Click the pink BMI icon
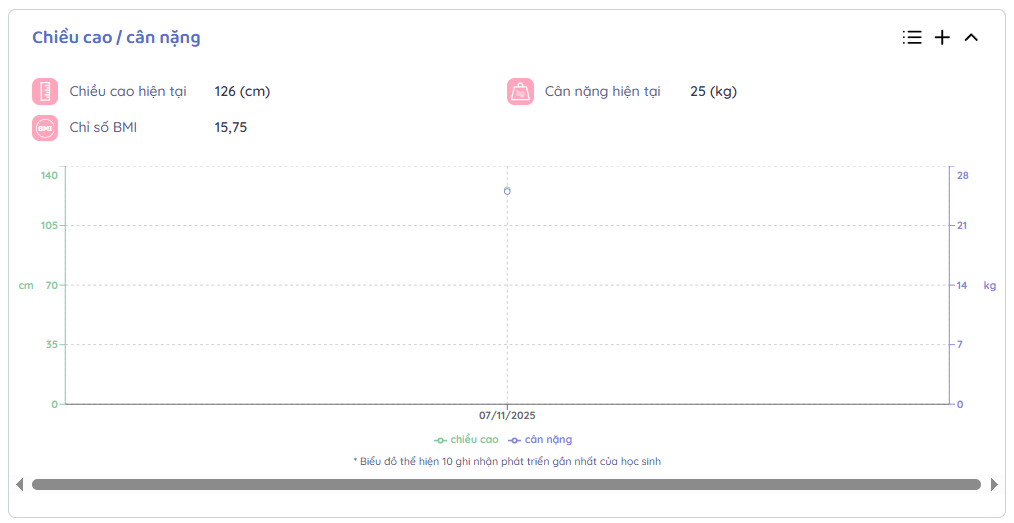 [45, 128]
